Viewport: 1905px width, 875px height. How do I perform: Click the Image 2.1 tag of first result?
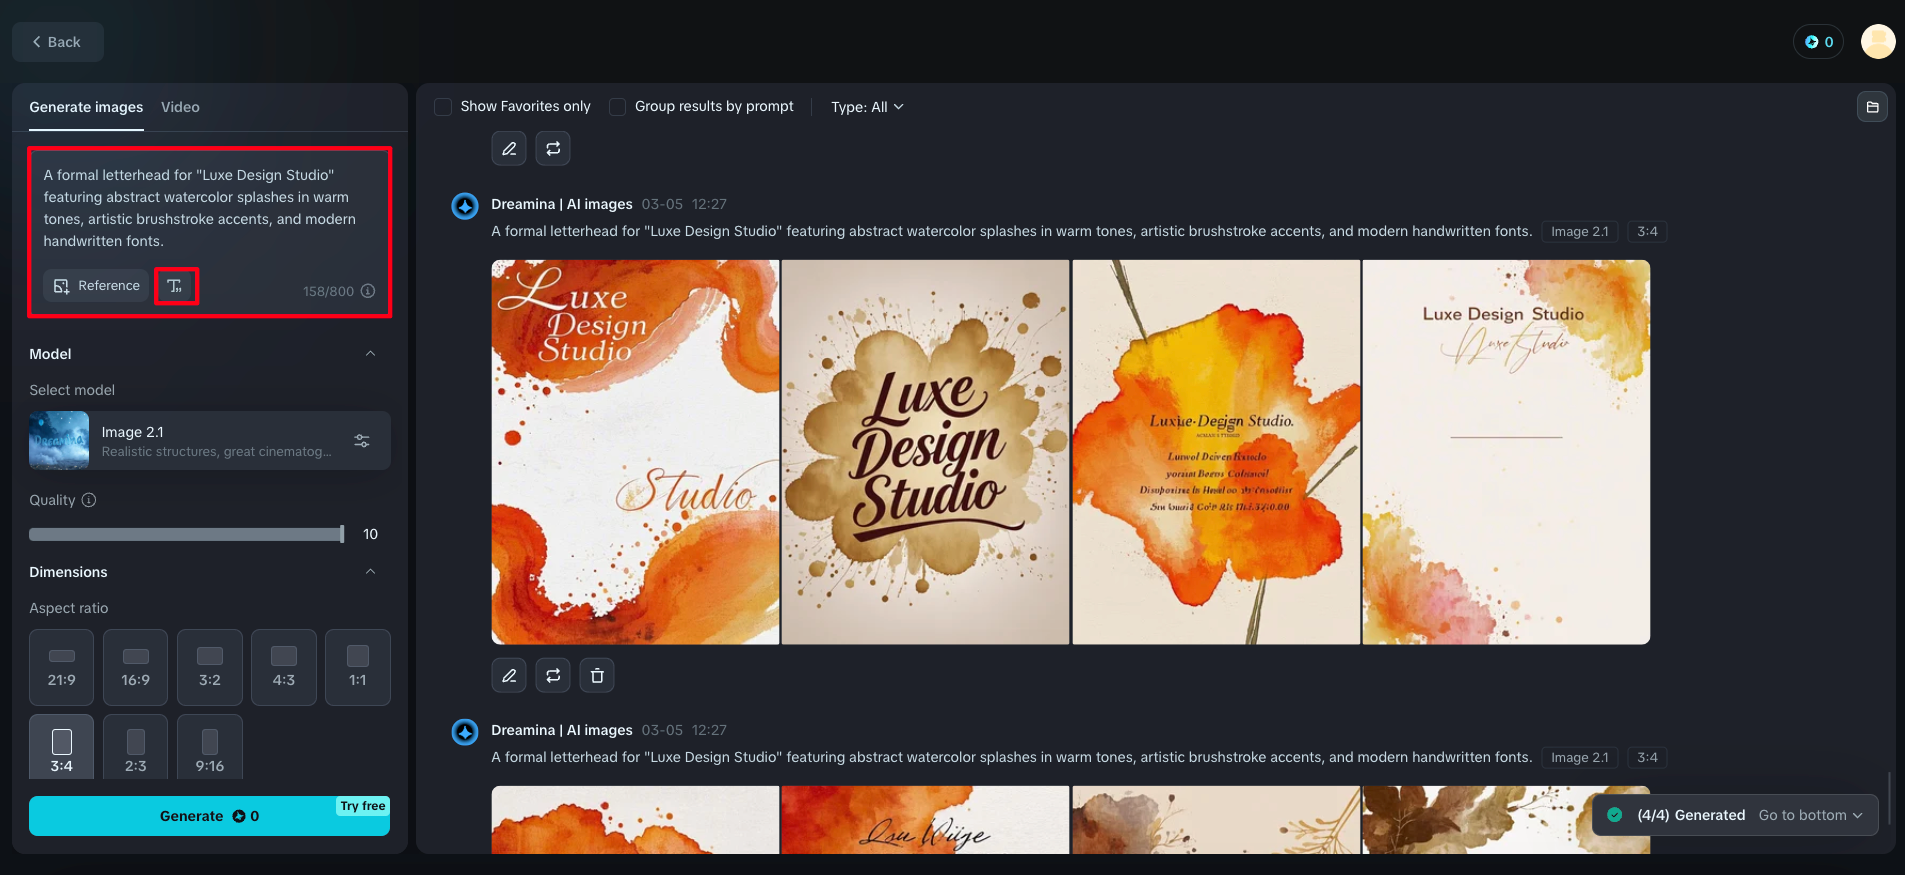click(1580, 232)
